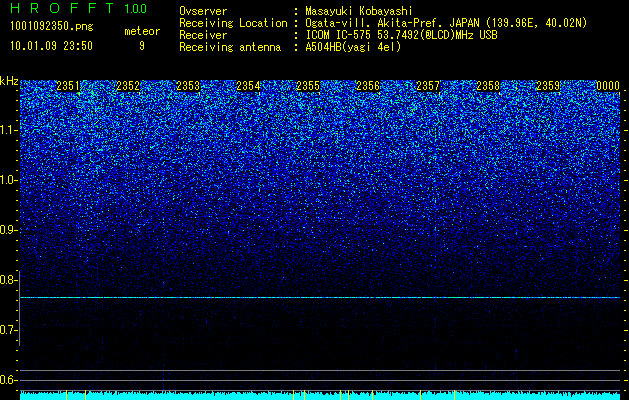Click the Receiving antenna field label
The width and height of the screenshot is (629, 400).
[230, 47]
